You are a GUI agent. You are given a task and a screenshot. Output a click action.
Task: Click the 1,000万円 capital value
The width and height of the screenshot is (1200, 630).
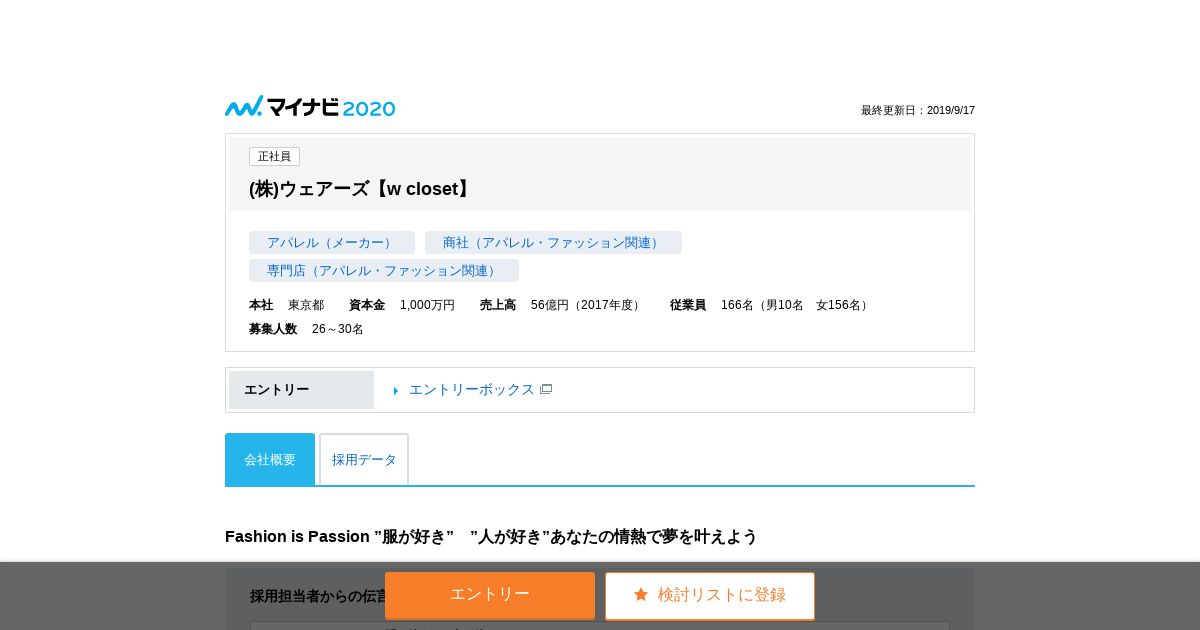[x=427, y=305]
